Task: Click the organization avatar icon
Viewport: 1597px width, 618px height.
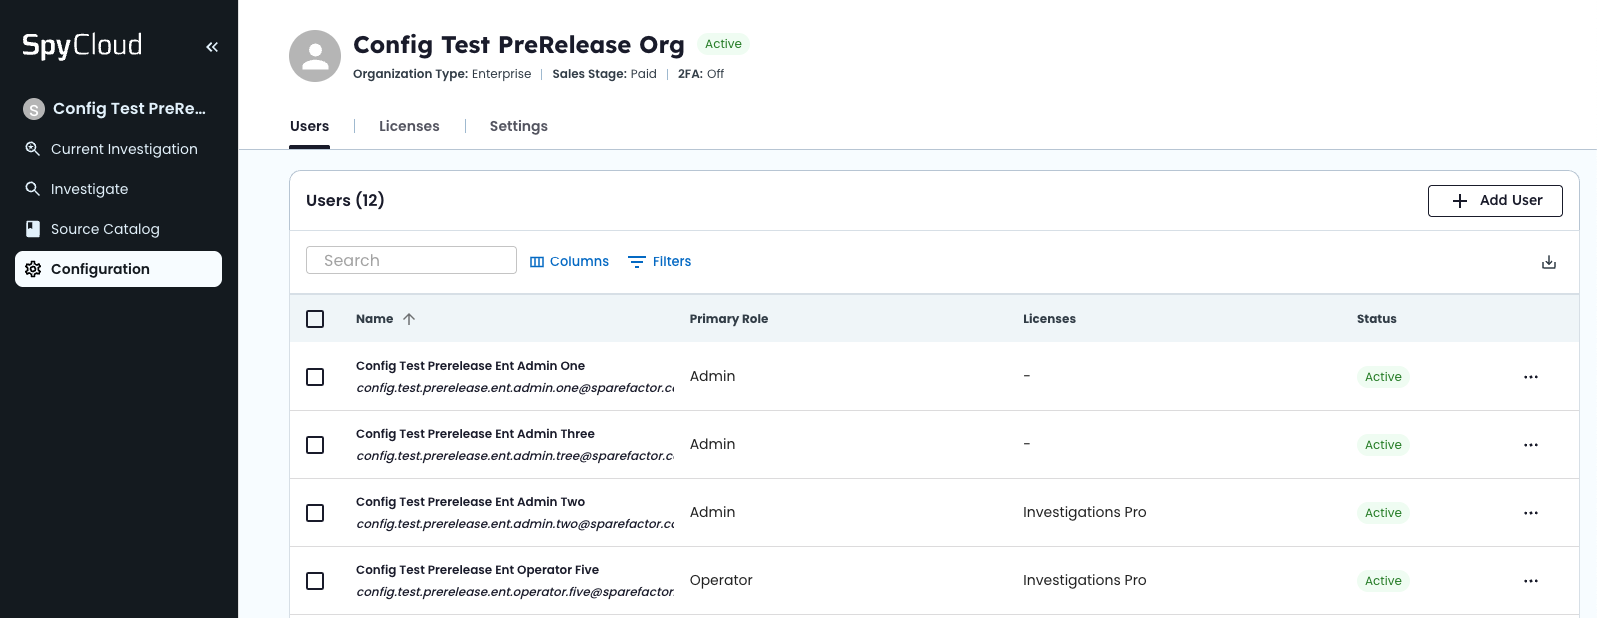Action: point(315,56)
